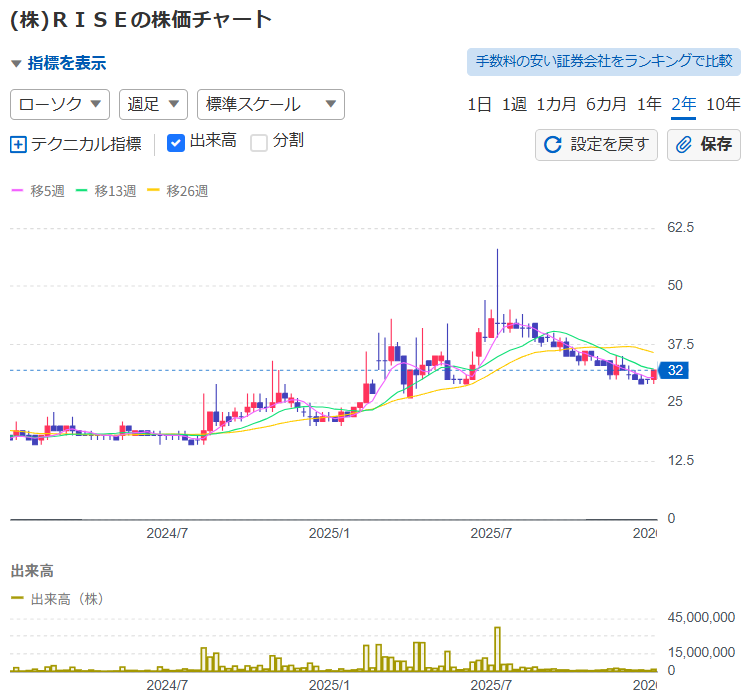Image resolution: width=742 pixels, height=696 pixels.
Task: Switch to the 1日 time range
Action: coord(479,104)
